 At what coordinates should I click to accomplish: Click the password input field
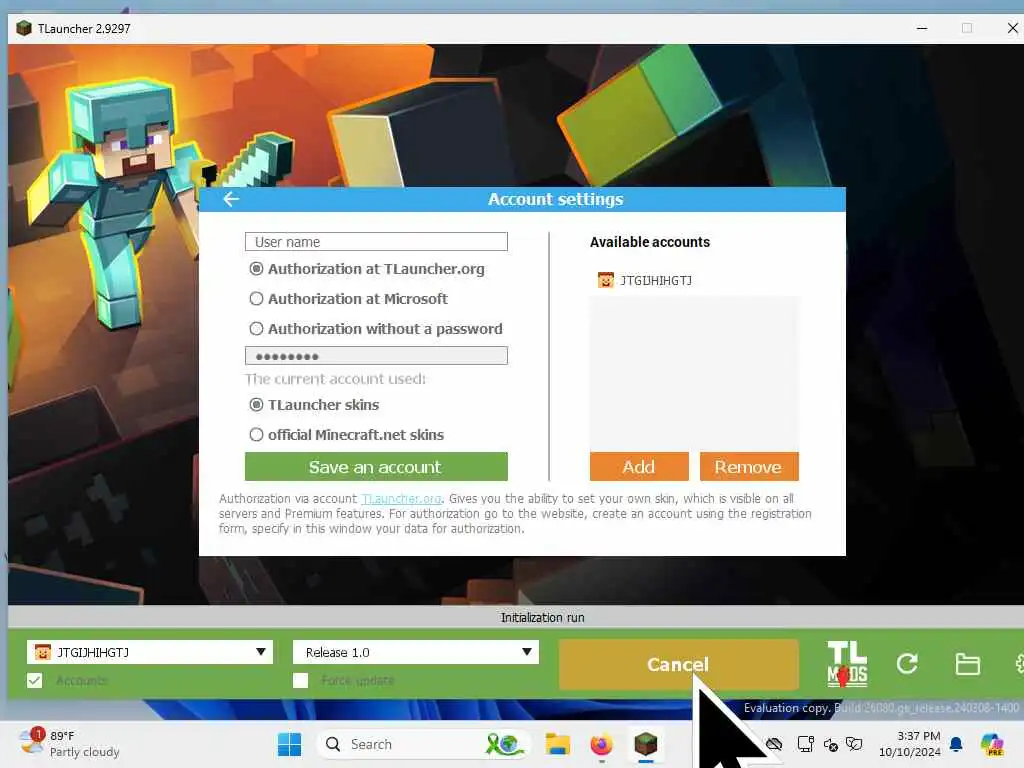(376, 356)
